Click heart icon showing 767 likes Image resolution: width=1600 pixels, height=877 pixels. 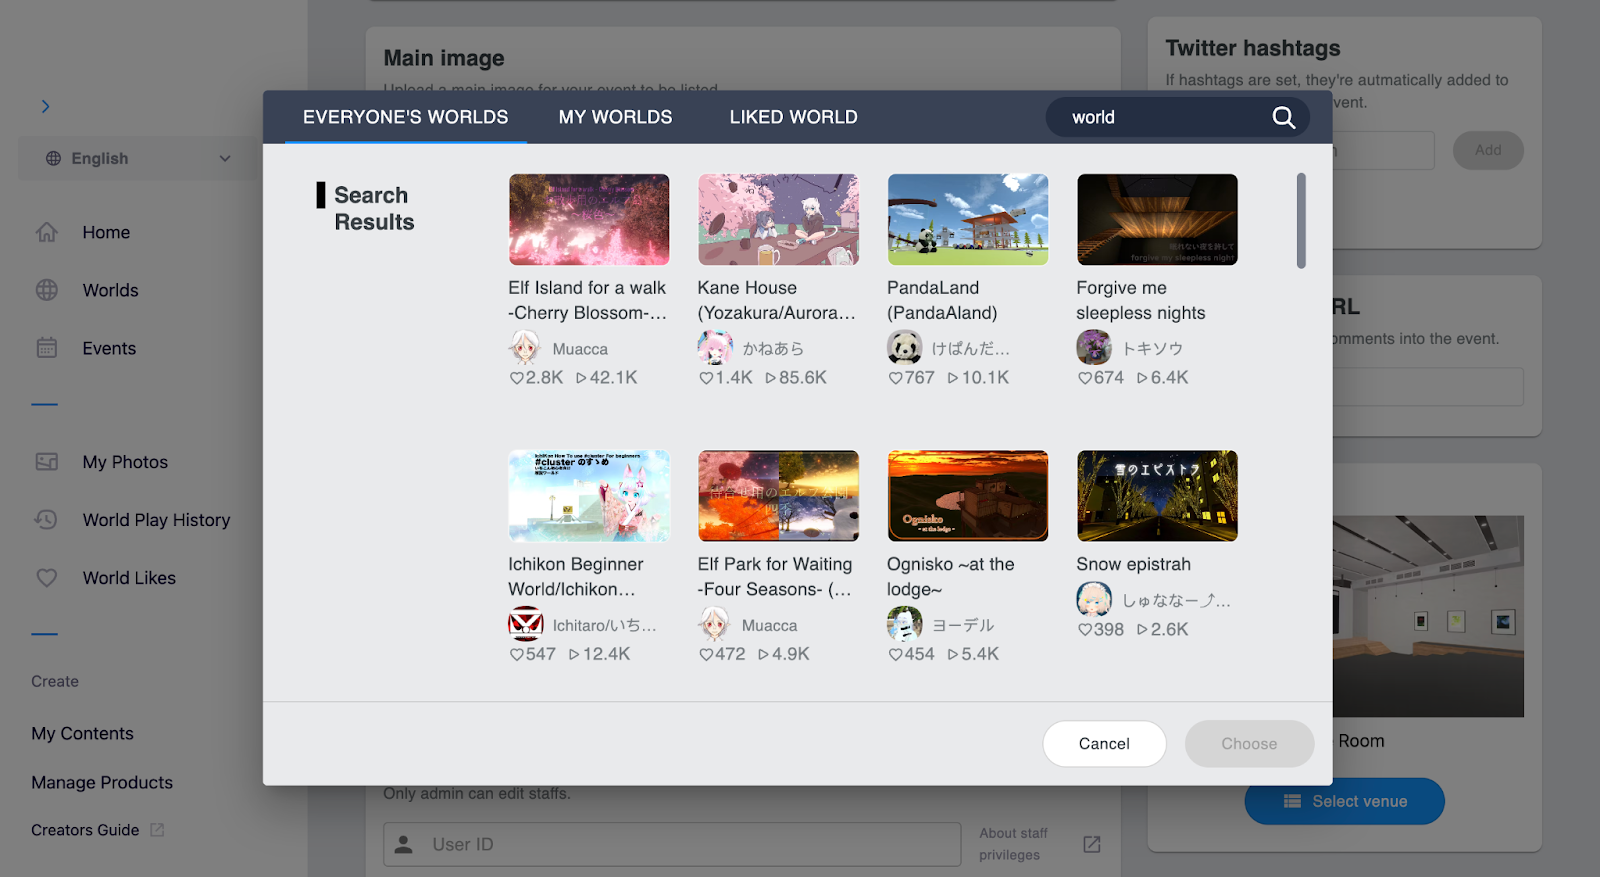[x=895, y=378]
